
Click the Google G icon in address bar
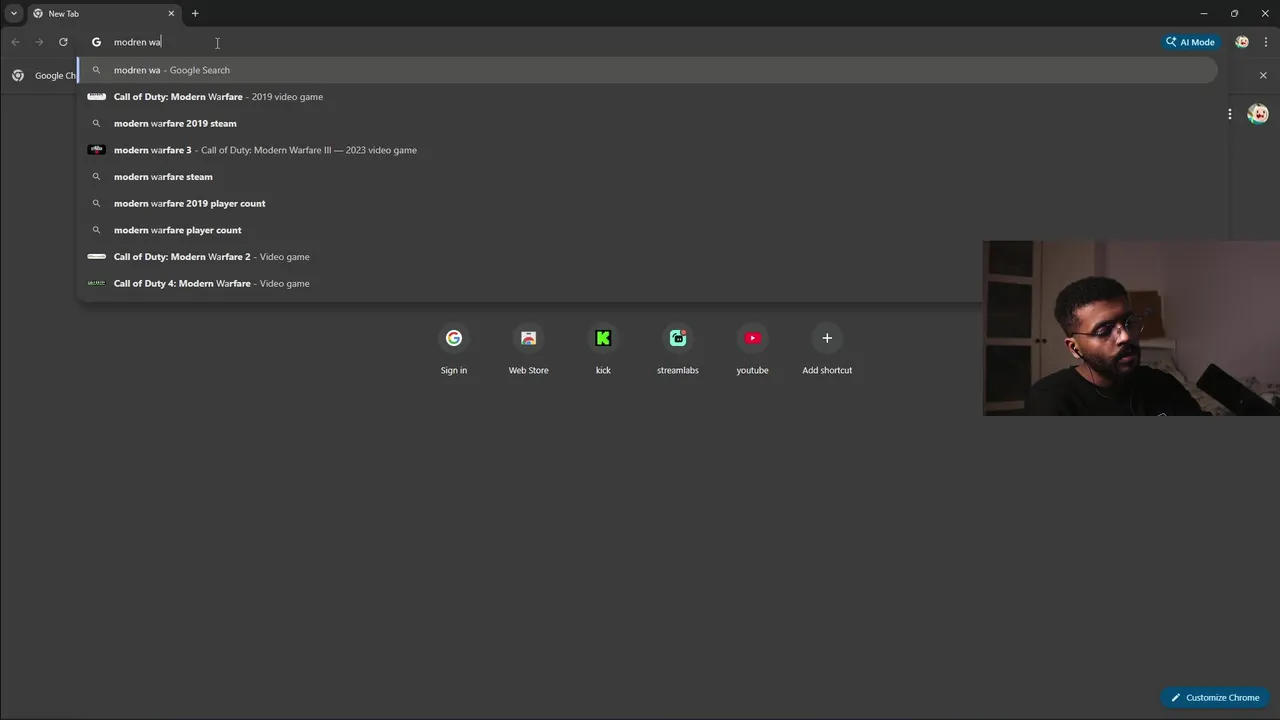[x=97, y=42]
